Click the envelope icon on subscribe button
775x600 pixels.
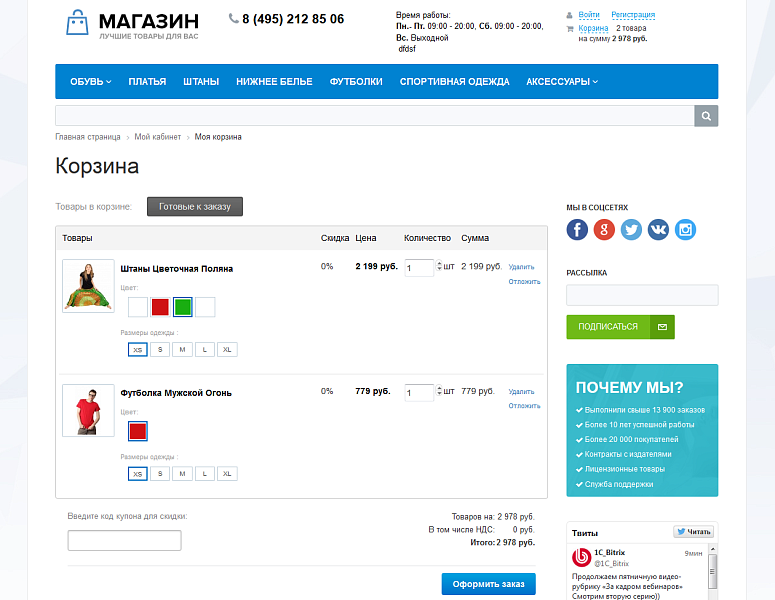662,327
